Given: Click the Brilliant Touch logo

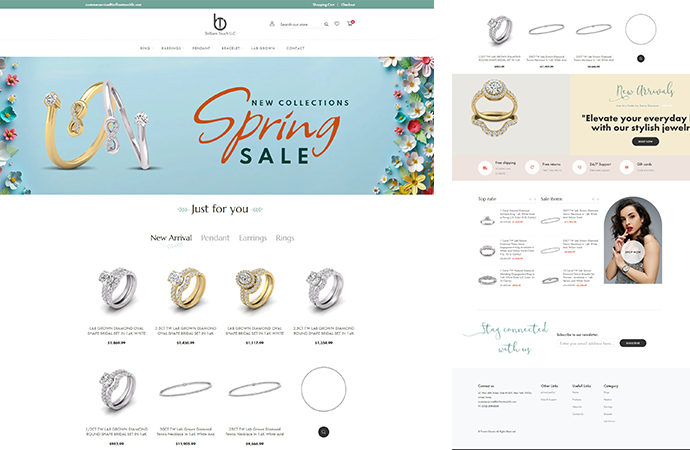Looking at the screenshot, I should (220, 24).
